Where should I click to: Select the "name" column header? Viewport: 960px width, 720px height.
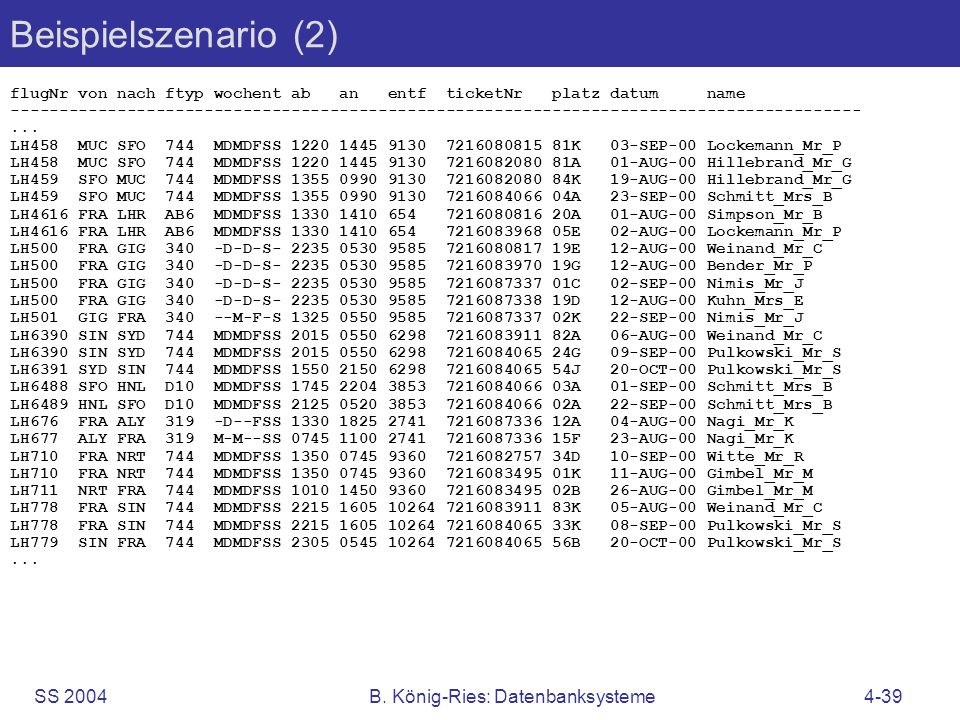pos(726,94)
